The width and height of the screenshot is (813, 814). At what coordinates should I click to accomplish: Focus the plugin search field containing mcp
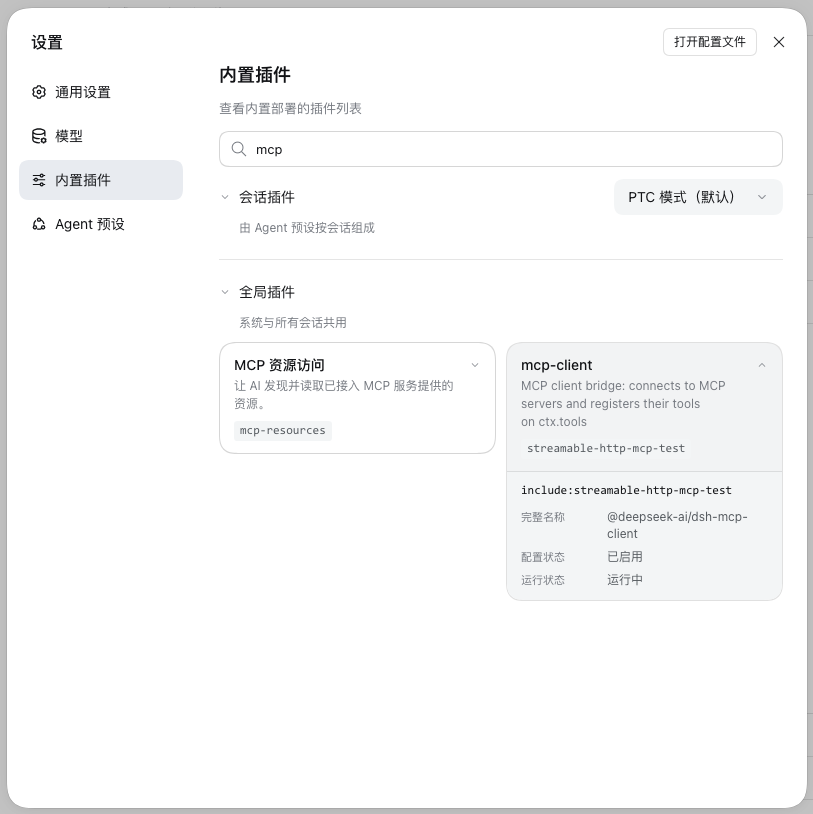pyautogui.click(x=500, y=149)
